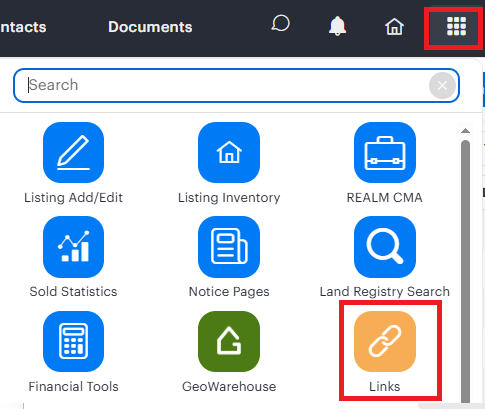This screenshot has height=409, width=485.
Task: Open the notifications bell icon
Action: click(337, 26)
